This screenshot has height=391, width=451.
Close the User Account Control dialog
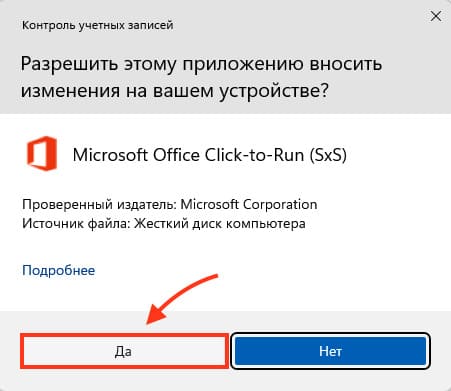(x=436, y=16)
